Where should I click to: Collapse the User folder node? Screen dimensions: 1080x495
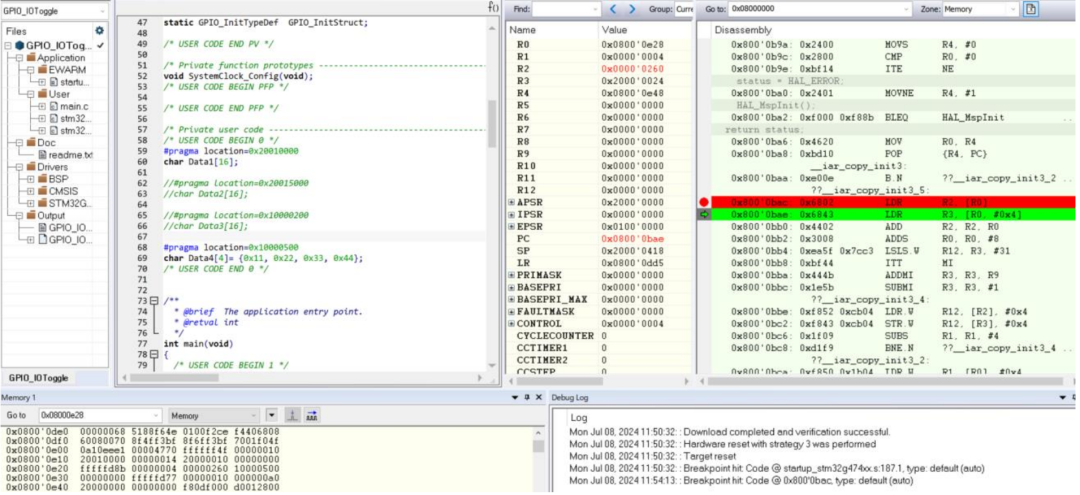pos(30,94)
